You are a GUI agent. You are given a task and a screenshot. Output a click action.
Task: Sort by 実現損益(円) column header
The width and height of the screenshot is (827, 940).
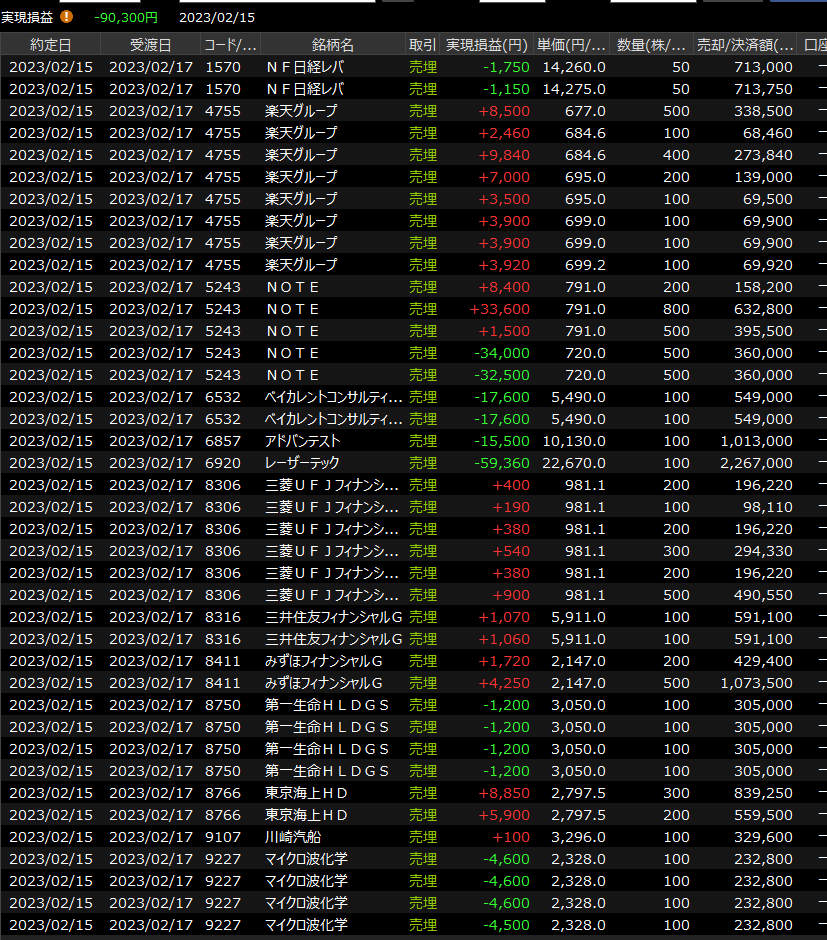[x=486, y=45]
